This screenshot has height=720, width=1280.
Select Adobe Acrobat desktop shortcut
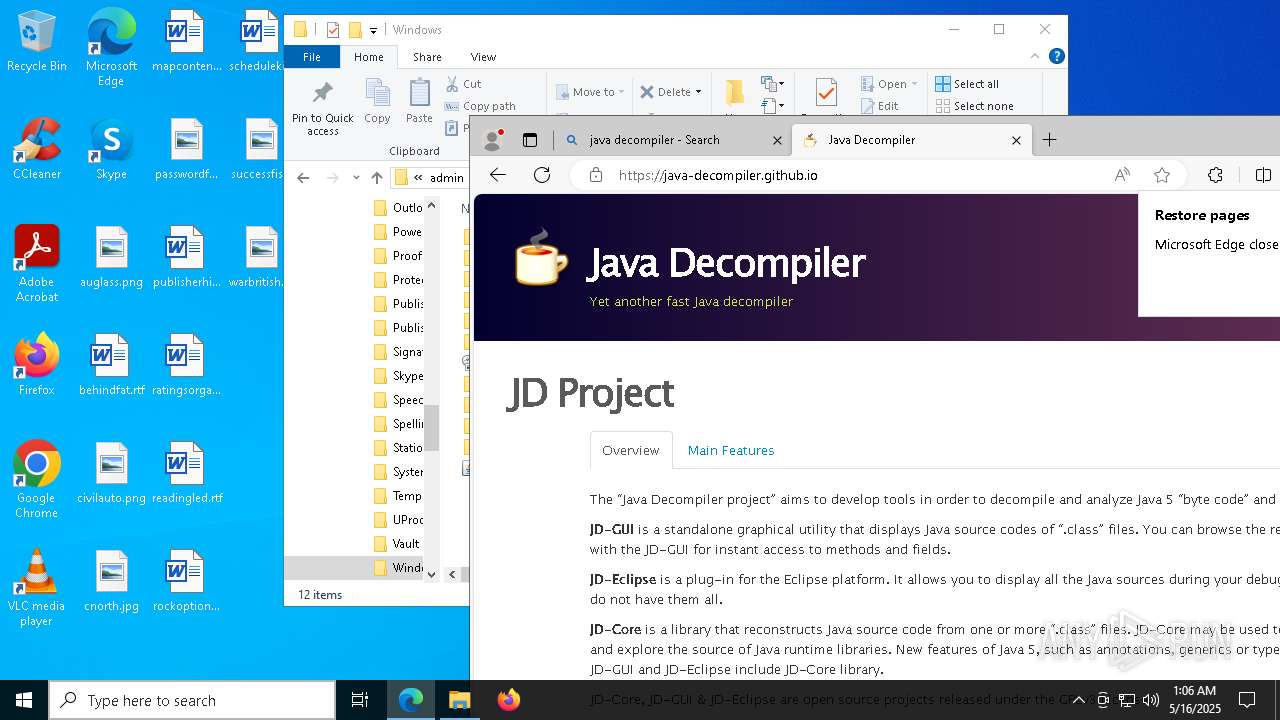(x=37, y=265)
